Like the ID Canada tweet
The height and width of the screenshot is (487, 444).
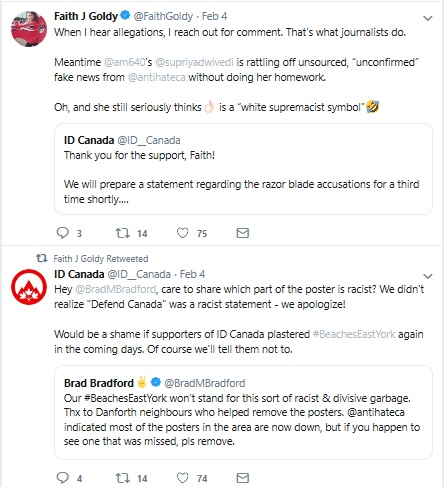pos(182,478)
